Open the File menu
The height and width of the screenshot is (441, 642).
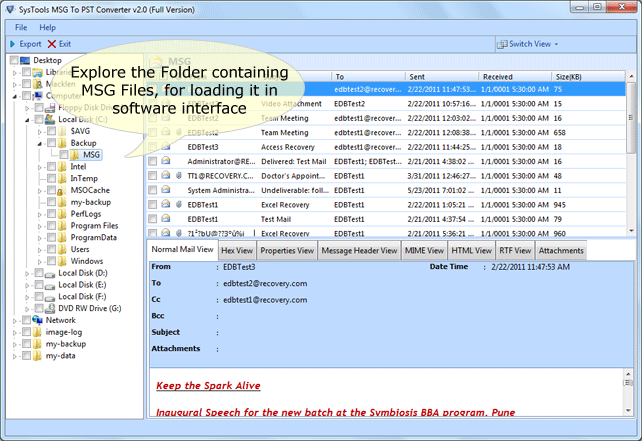point(21,27)
